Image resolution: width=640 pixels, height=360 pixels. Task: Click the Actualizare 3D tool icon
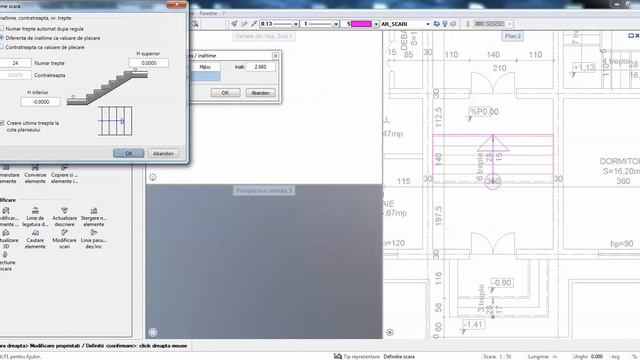click(x=6, y=233)
